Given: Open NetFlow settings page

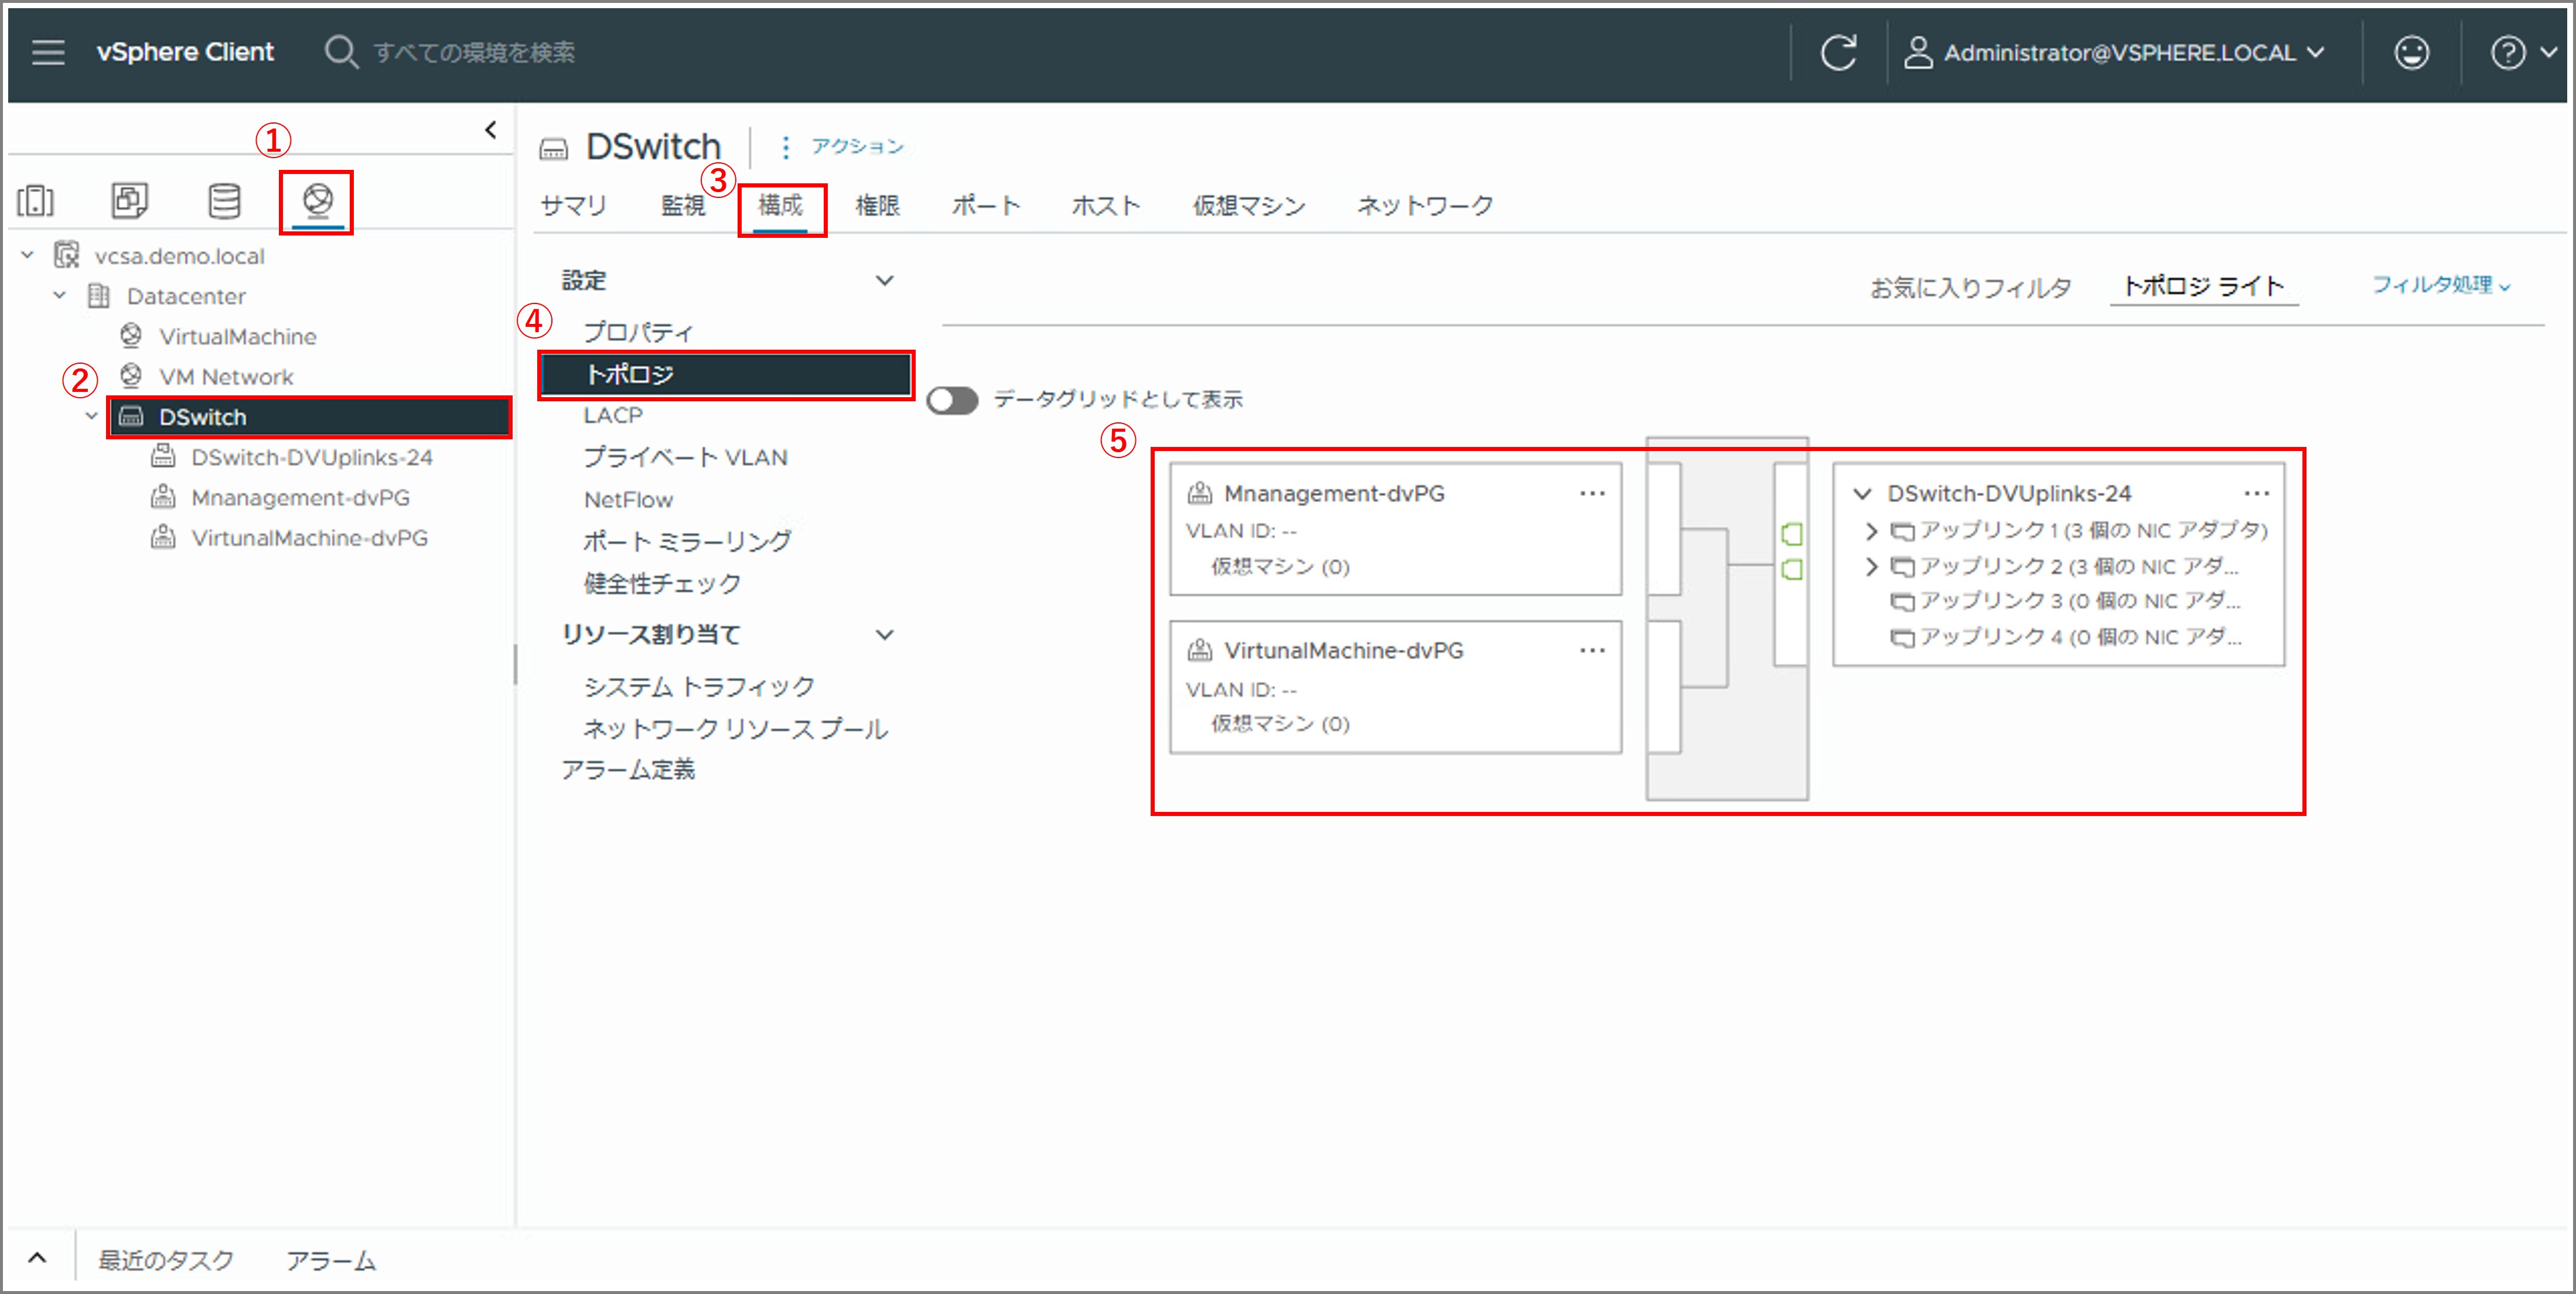Looking at the screenshot, I should (628, 499).
